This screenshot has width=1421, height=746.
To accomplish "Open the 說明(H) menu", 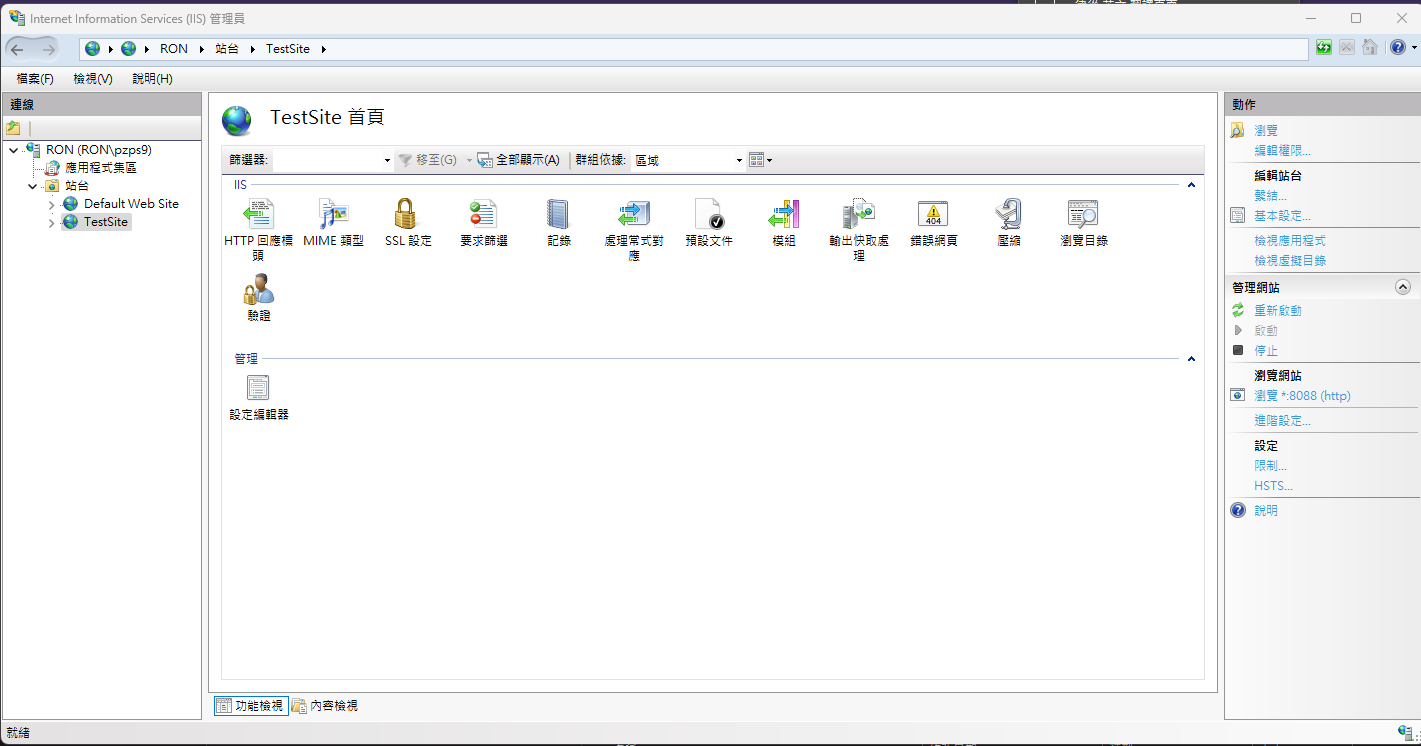I will point(153,78).
